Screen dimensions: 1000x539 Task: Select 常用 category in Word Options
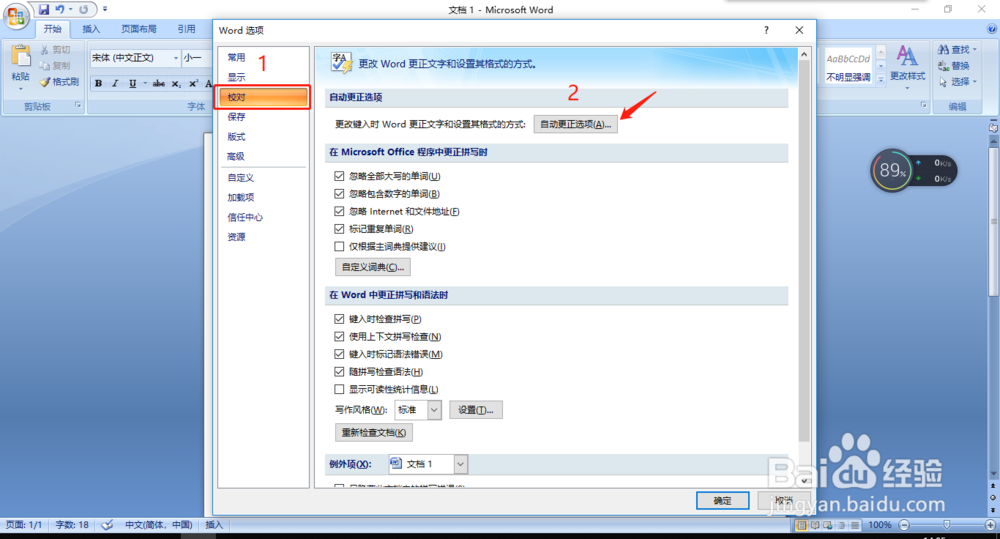pos(263,57)
